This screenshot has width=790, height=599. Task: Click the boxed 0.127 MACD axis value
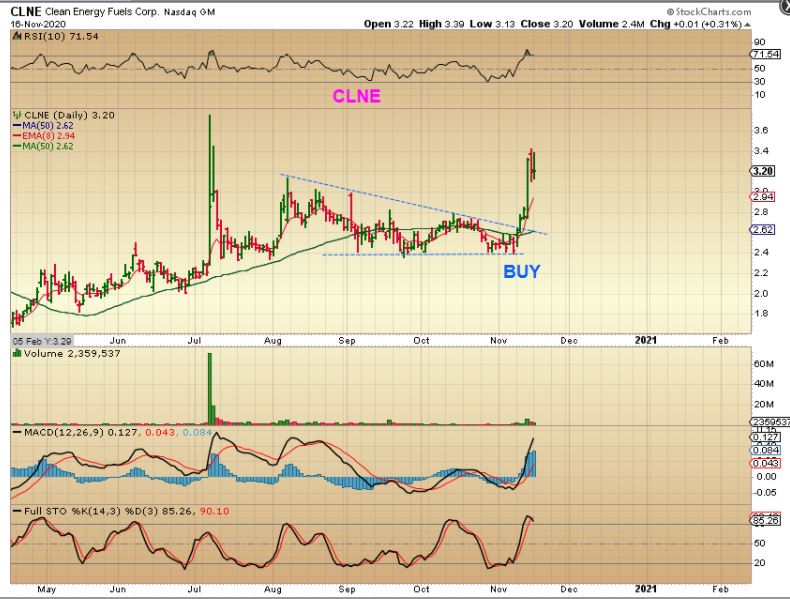[x=765, y=437]
